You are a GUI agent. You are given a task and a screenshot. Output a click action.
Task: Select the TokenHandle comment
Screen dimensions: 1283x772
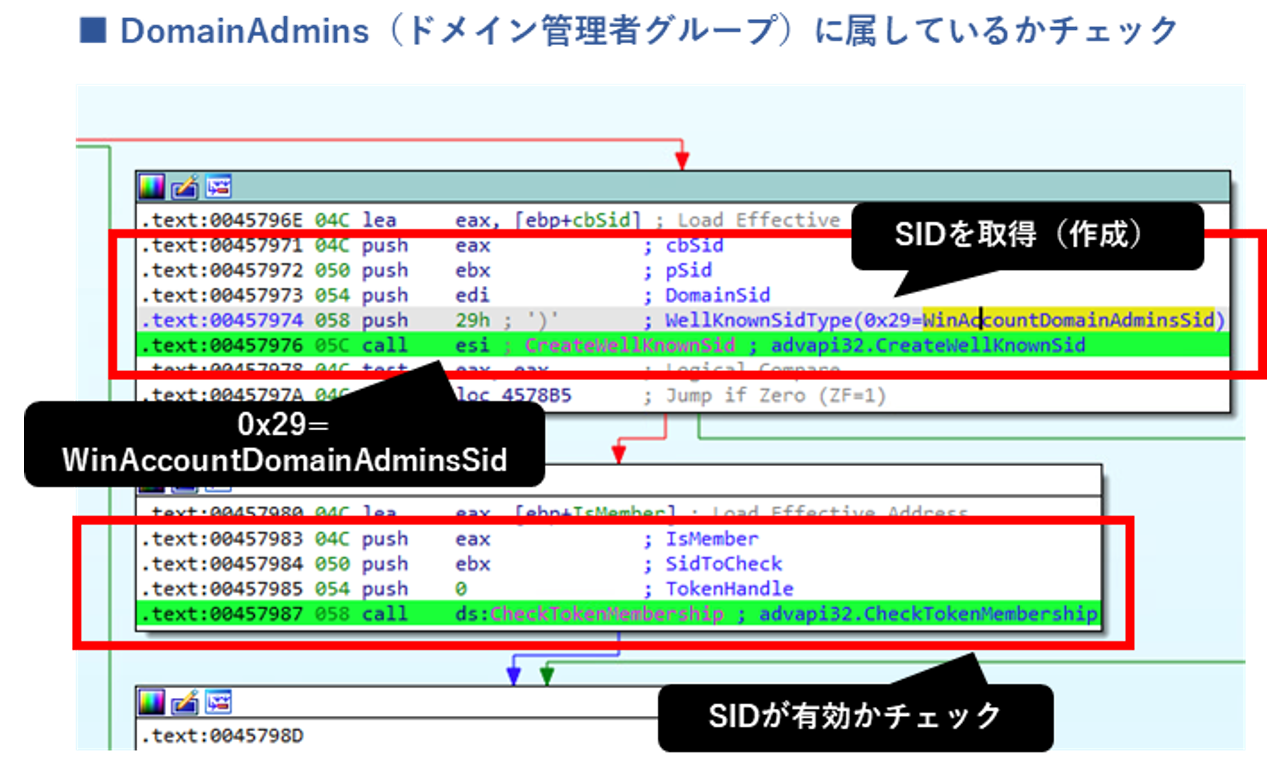click(x=729, y=589)
